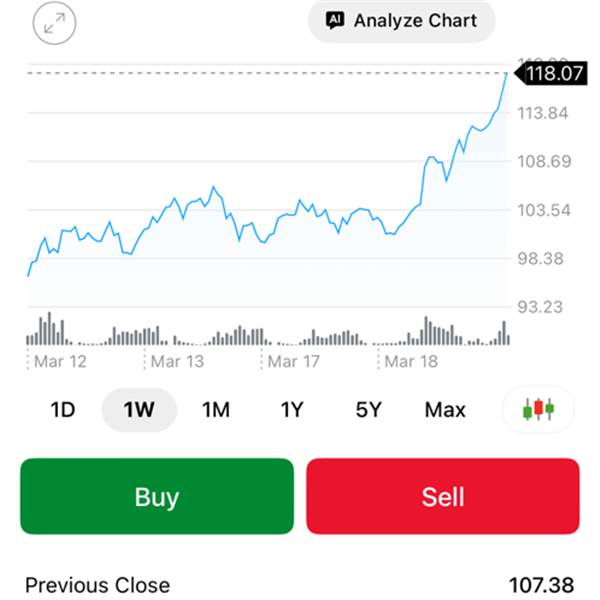The height and width of the screenshot is (600, 600).
Task: Switch chart to 5Y range
Action: (368, 409)
